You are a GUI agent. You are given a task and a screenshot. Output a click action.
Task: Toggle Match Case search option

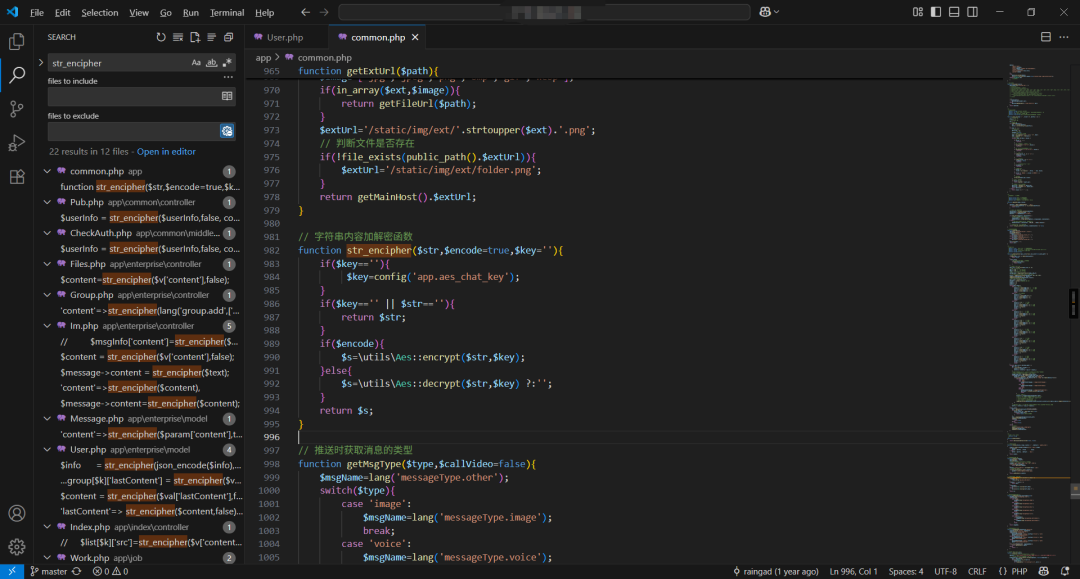(x=196, y=63)
